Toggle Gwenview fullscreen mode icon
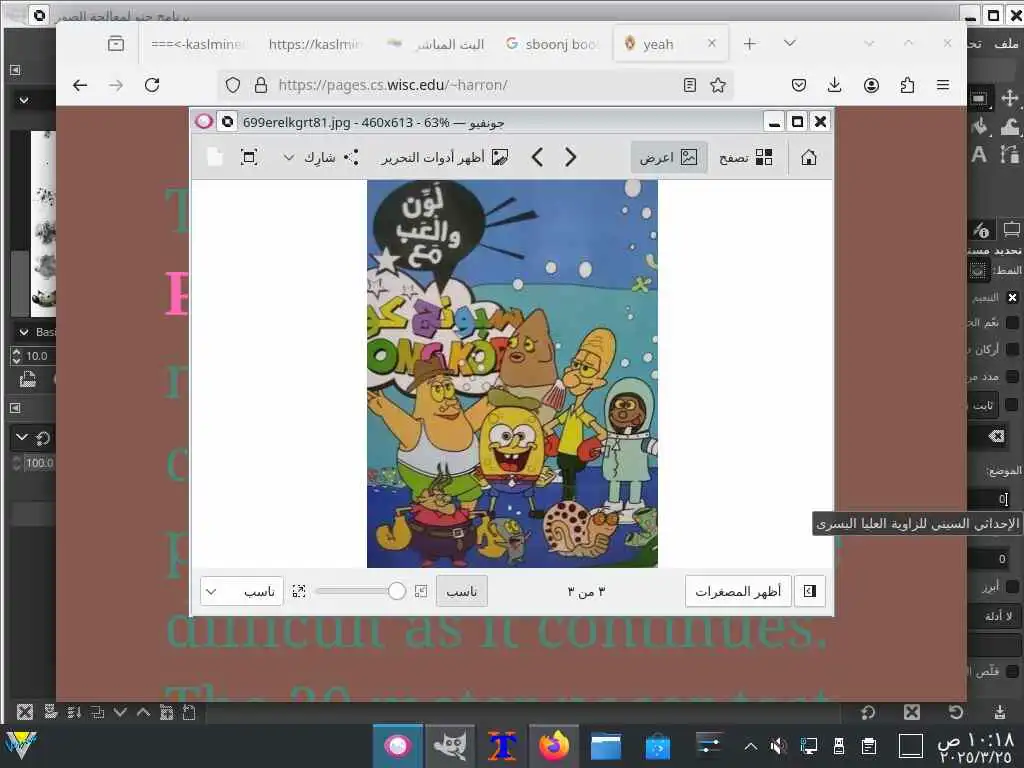Image resolution: width=1024 pixels, height=768 pixels. (x=249, y=157)
